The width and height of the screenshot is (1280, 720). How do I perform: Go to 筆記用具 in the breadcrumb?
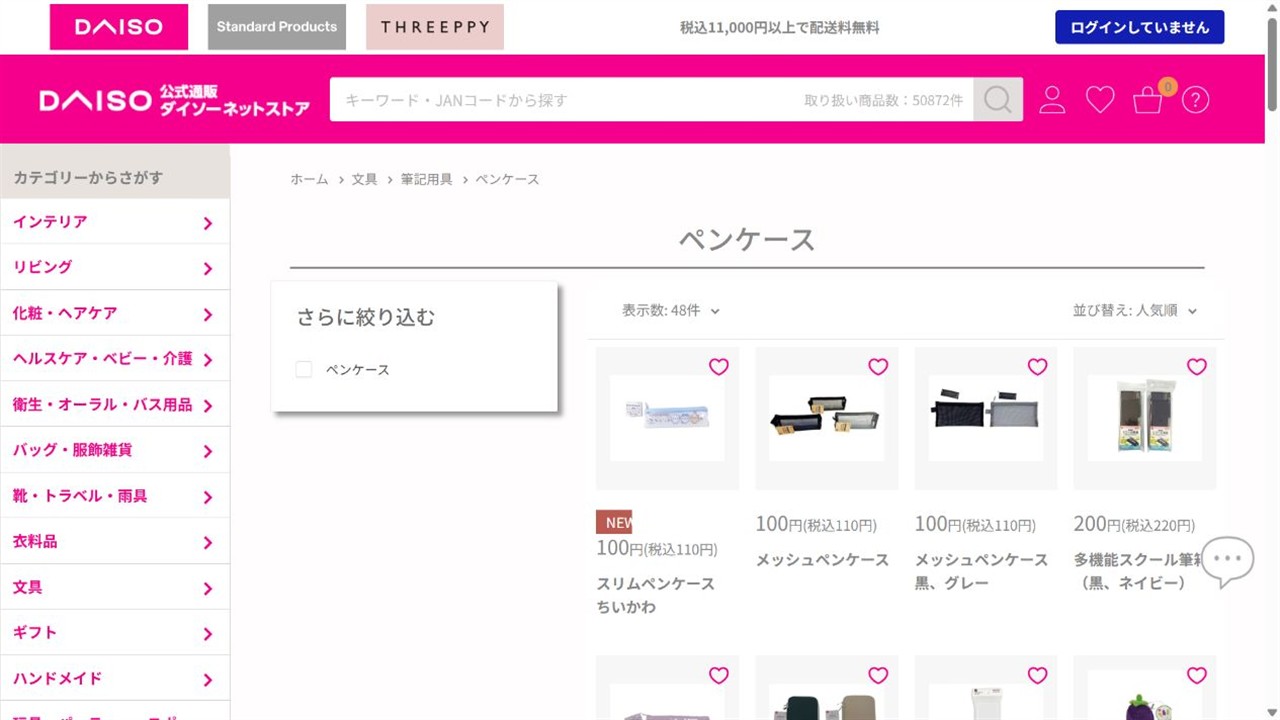point(426,179)
